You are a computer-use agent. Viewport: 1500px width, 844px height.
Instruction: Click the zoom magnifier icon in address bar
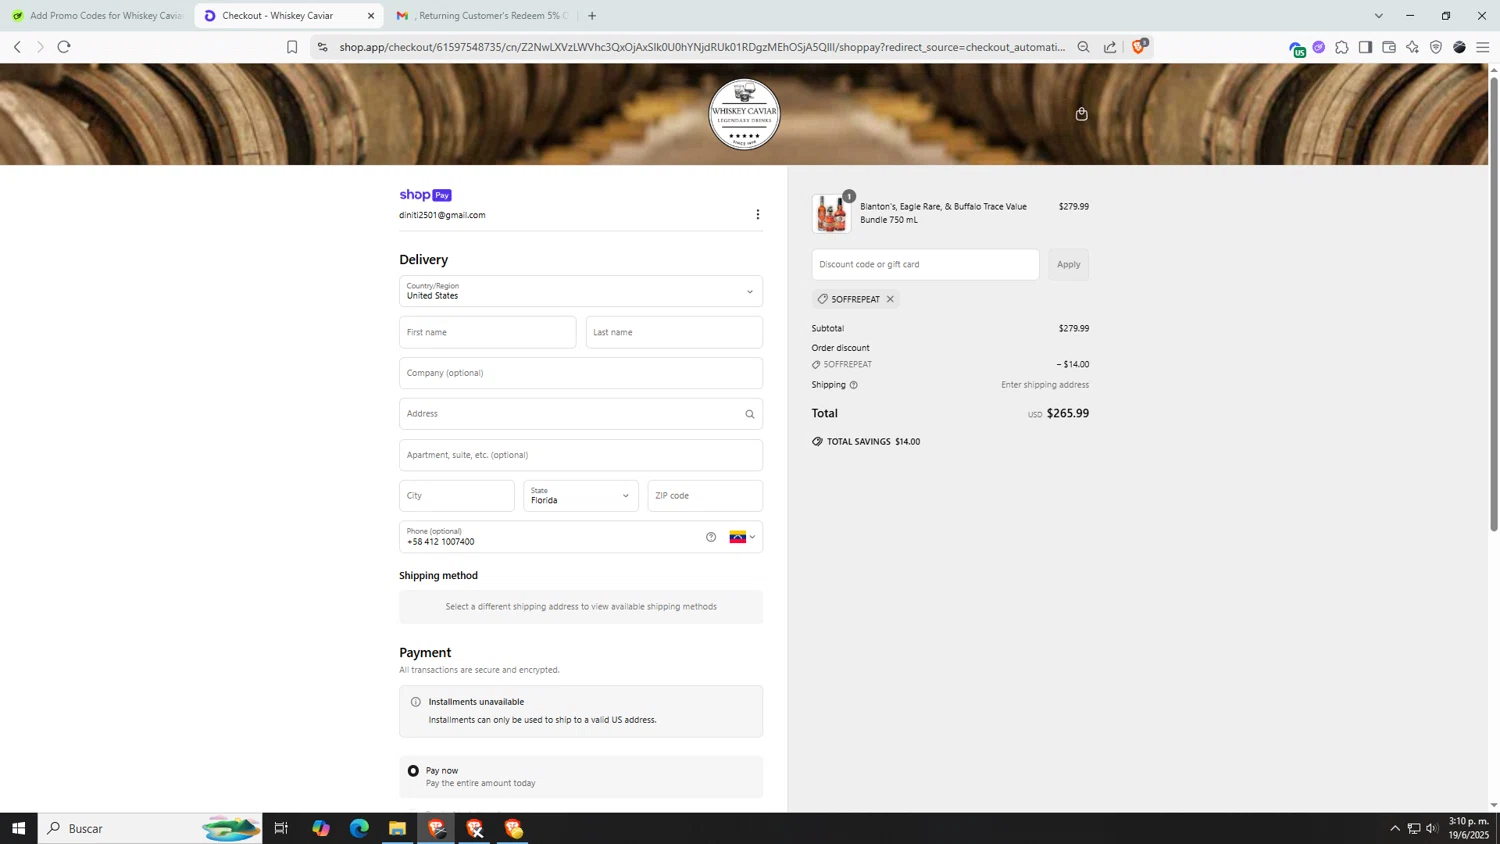coord(1083,47)
